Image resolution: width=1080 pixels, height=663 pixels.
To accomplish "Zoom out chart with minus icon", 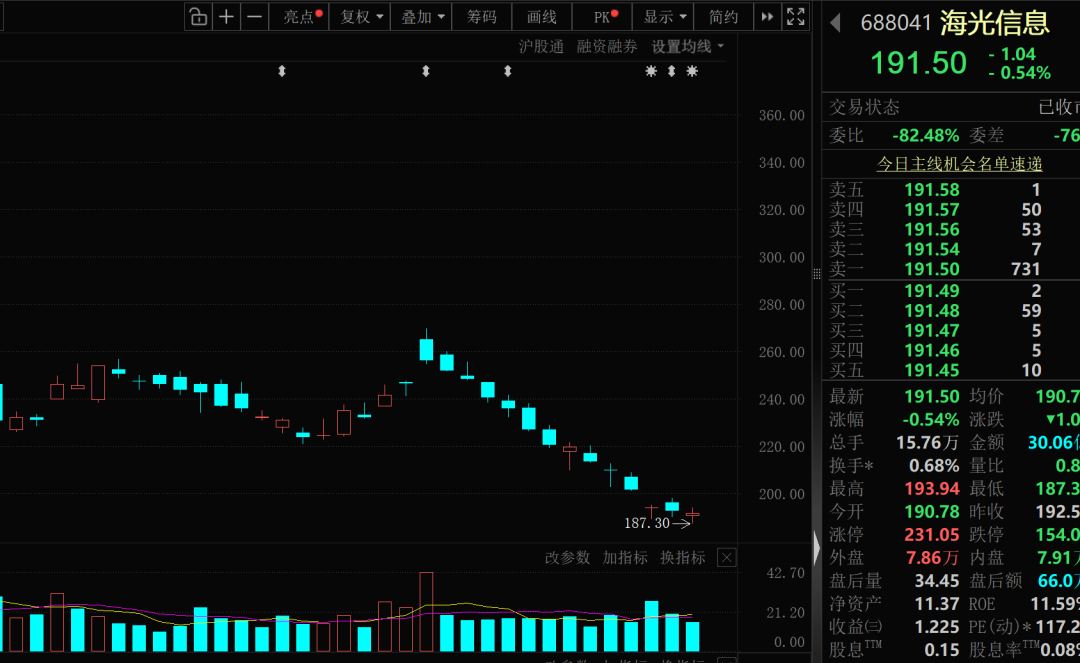I will 254,17.
